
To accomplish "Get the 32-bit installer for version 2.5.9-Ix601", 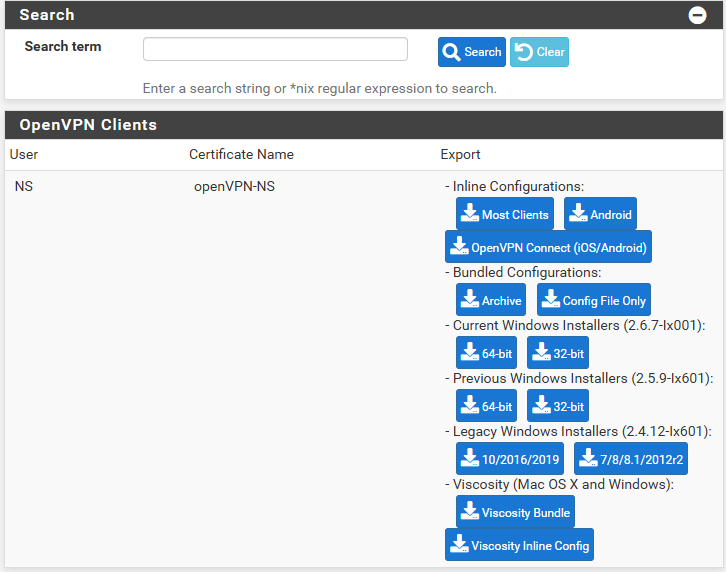I will coord(558,406).
